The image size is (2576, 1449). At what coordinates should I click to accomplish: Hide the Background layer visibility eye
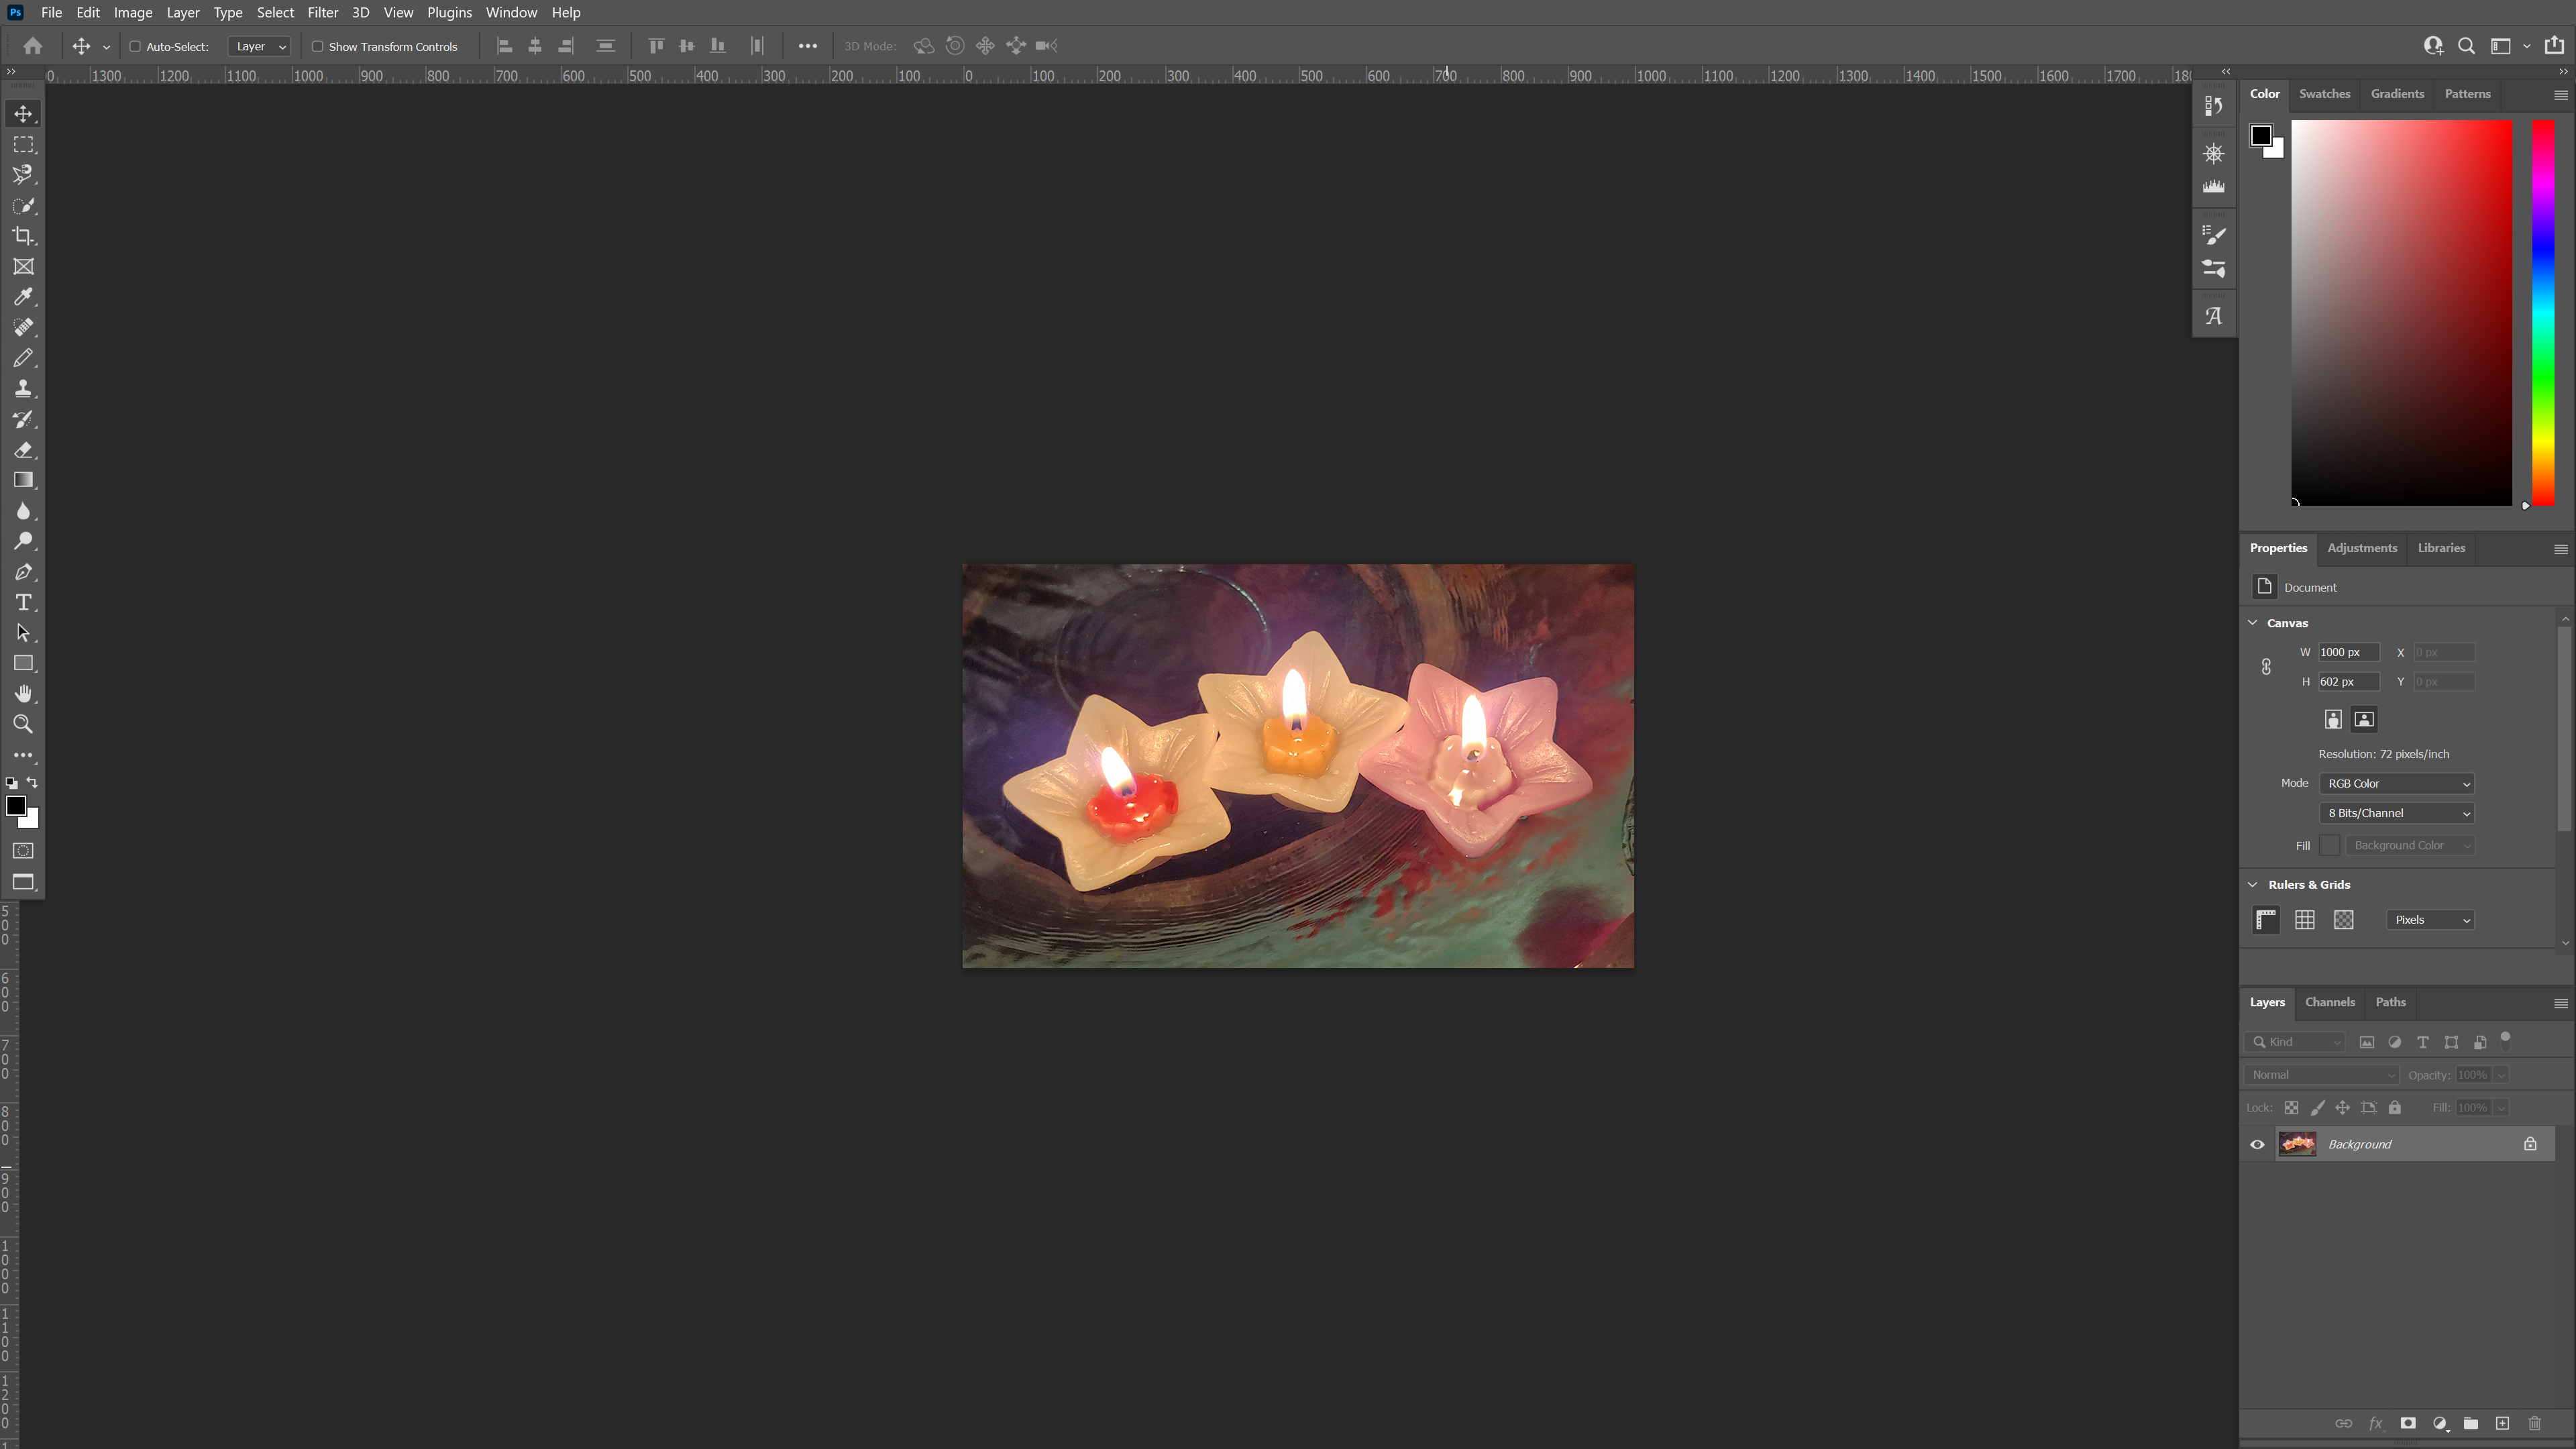2257,1144
